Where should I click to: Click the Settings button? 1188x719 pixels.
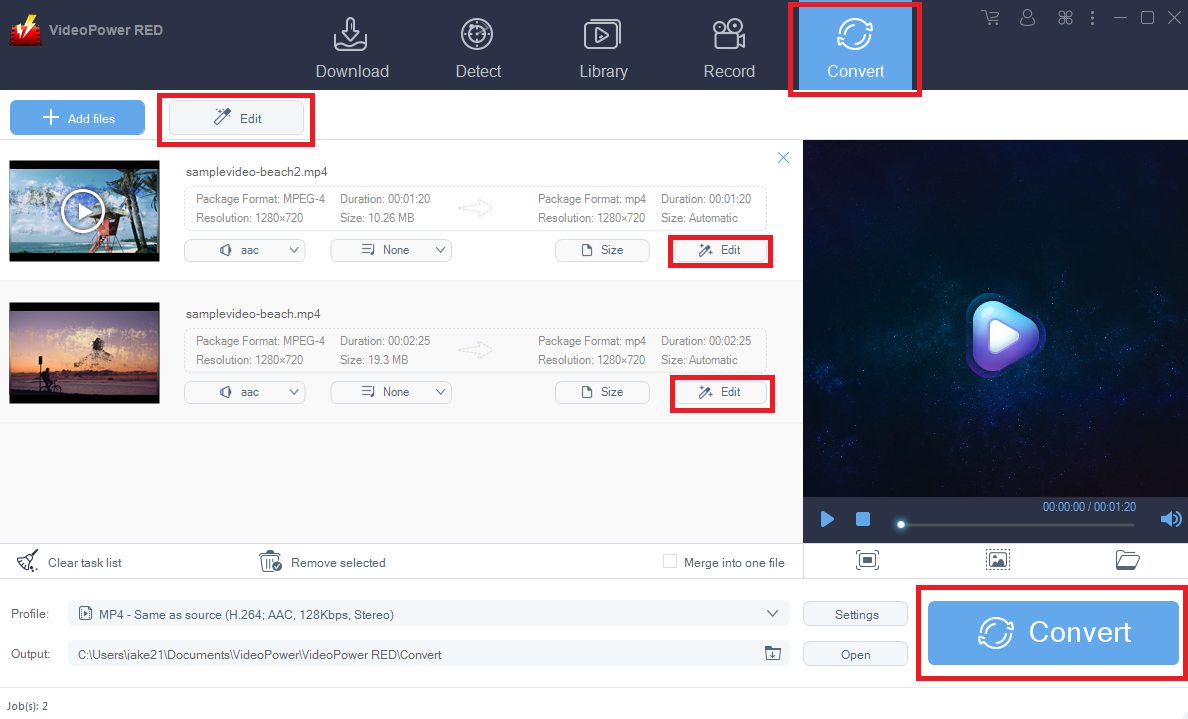click(855, 614)
